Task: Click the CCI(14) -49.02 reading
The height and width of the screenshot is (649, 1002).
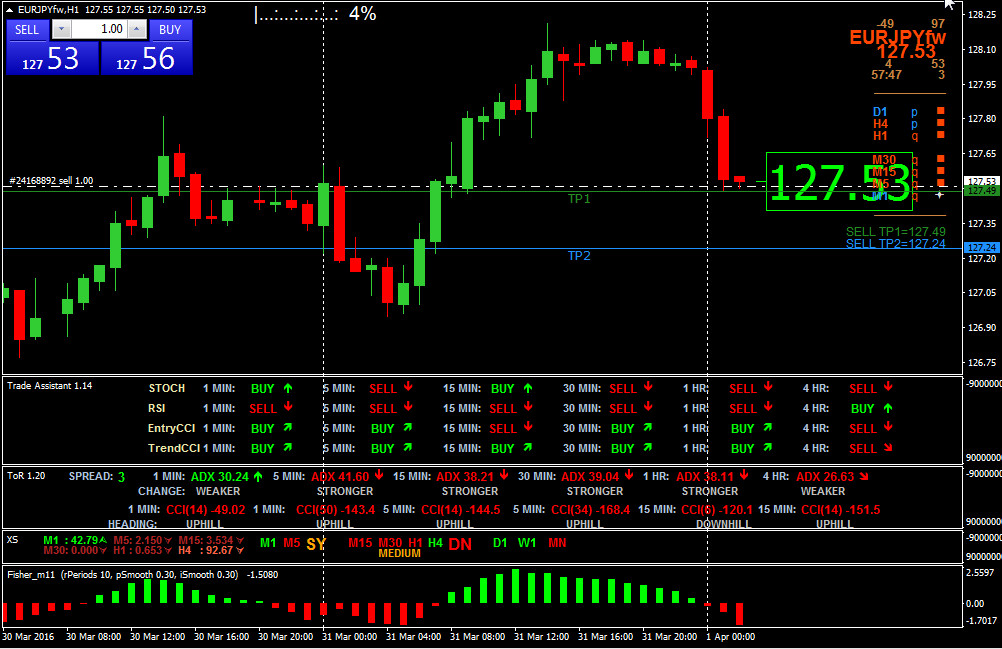Action: 206,510
